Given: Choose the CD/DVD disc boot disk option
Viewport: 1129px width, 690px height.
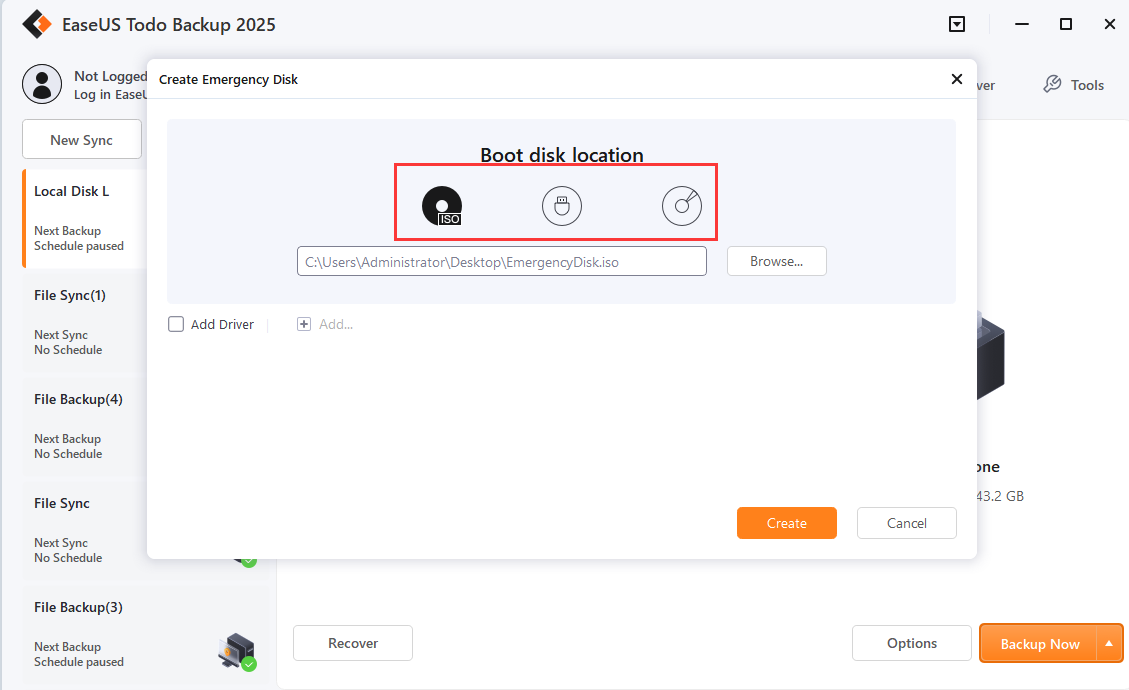Looking at the screenshot, I should tap(682, 206).
